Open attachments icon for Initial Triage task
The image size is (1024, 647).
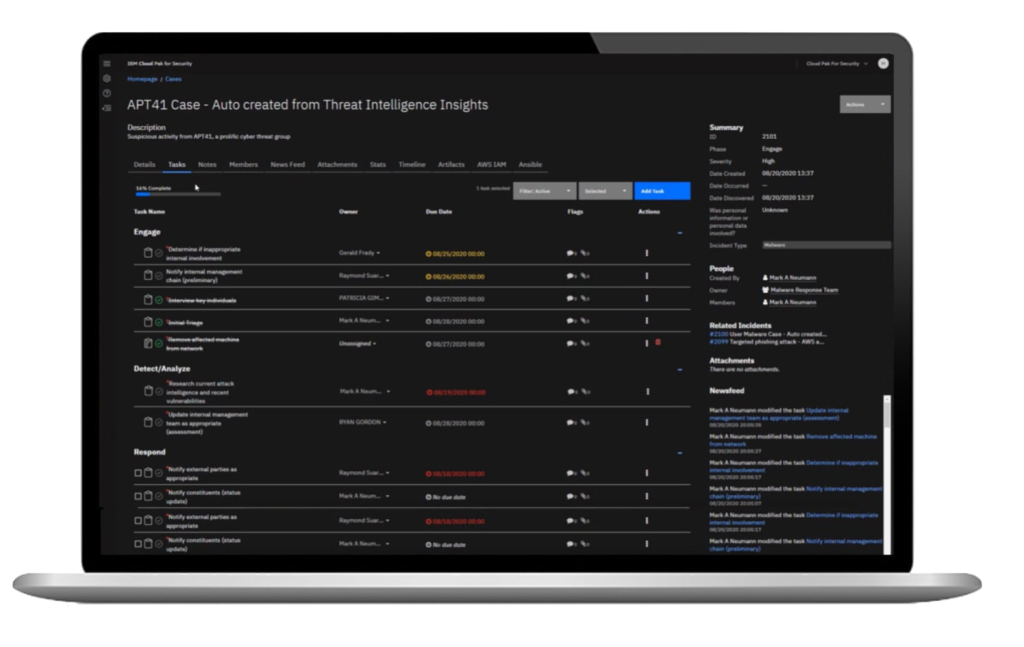585,321
